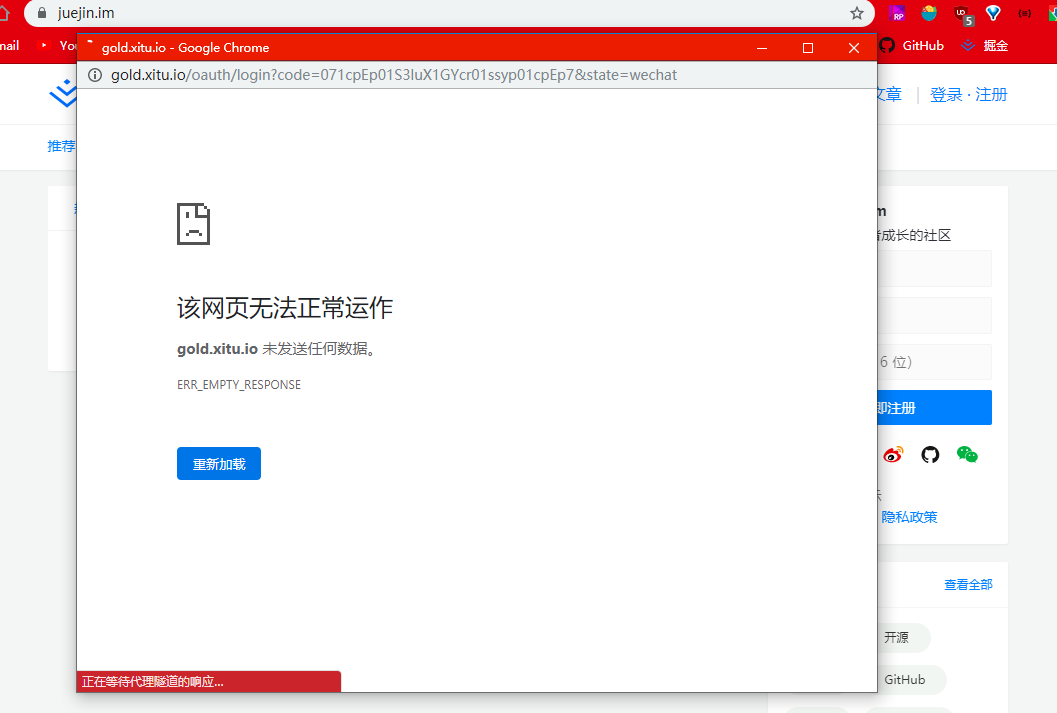Click the 登录 link on the Juejin page
The width and height of the screenshot is (1057, 713).
[946, 95]
